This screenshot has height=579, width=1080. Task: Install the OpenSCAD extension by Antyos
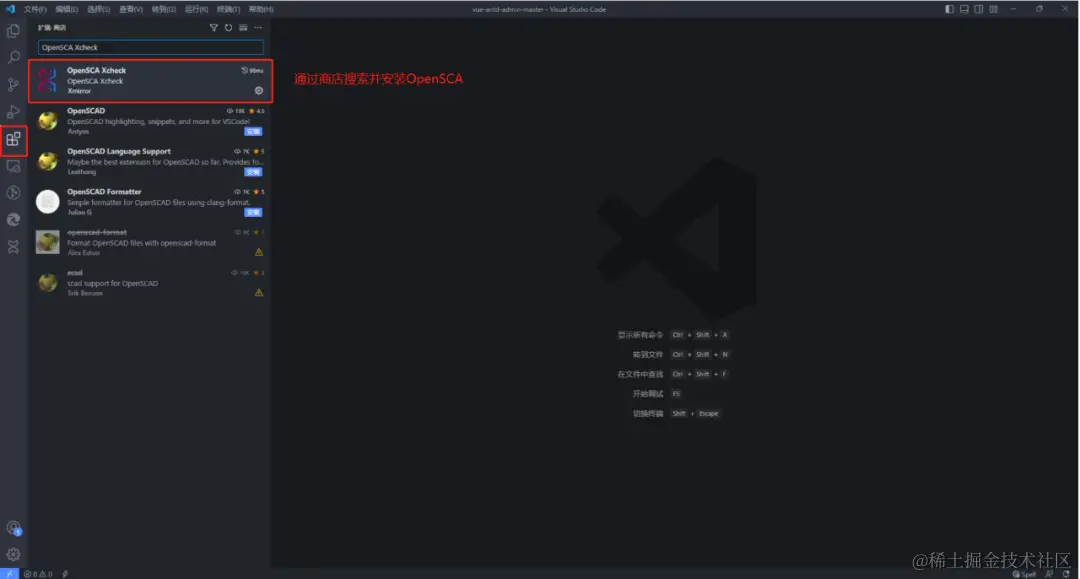[253, 131]
